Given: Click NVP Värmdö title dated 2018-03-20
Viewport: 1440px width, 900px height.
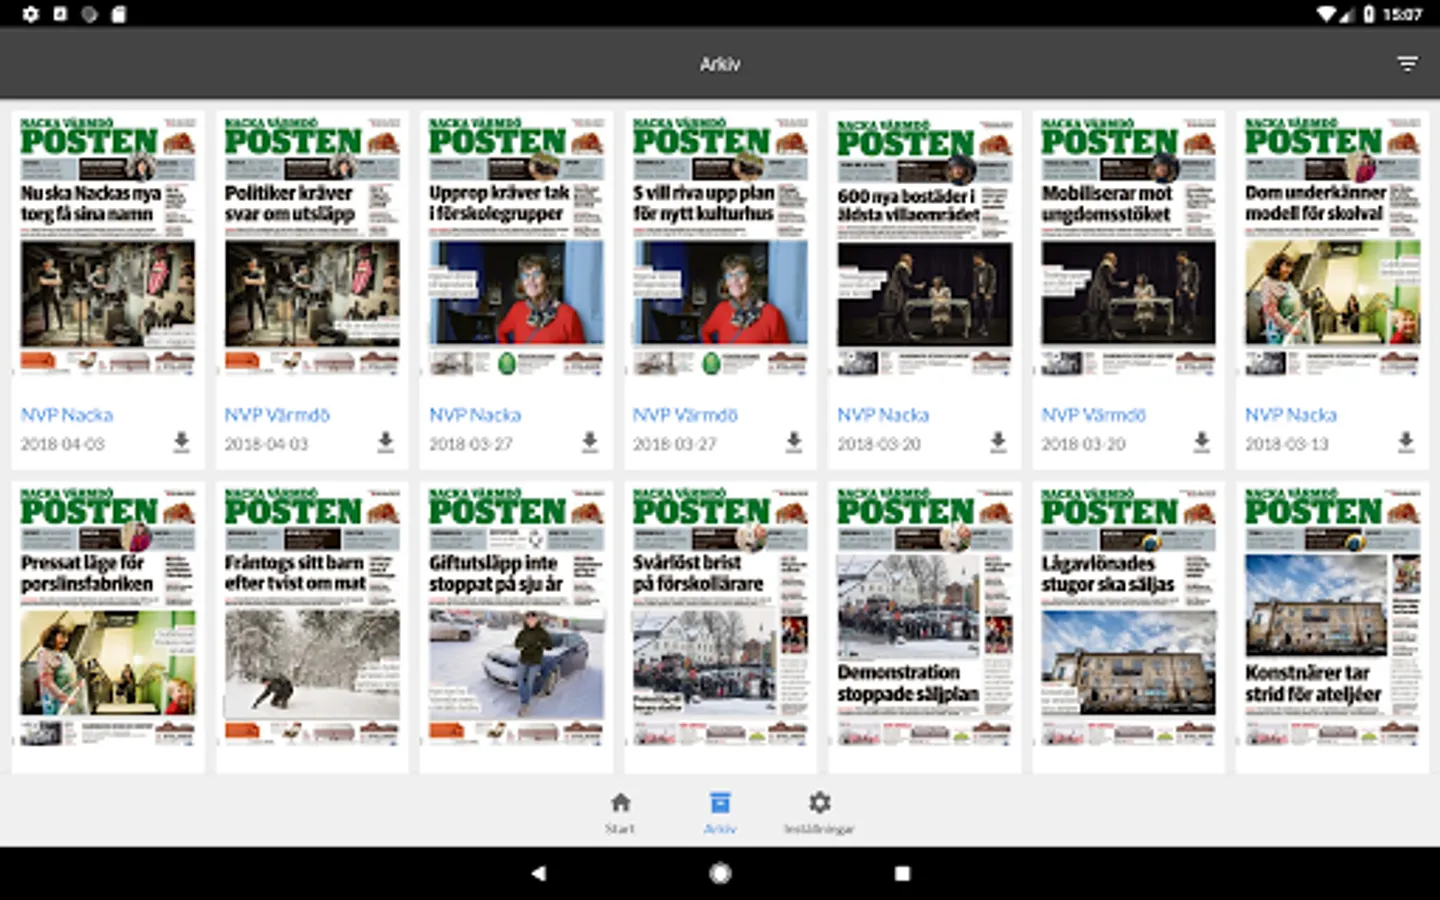Looking at the screenshot, I should tap(1093, 414).
